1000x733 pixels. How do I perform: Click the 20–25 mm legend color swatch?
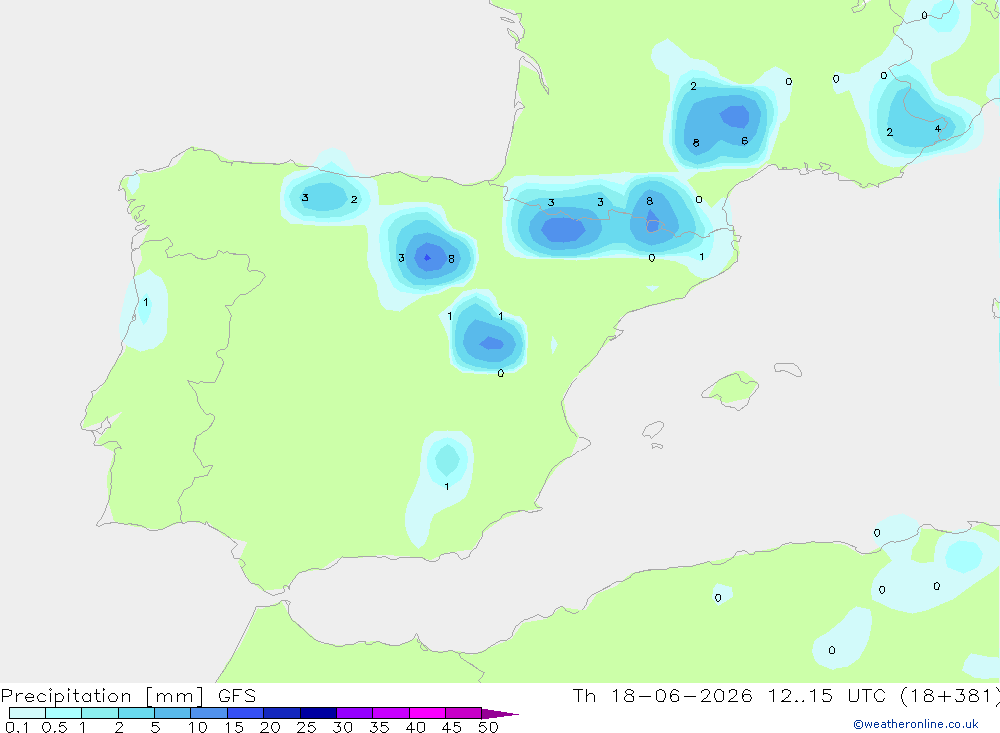coord(282,713)
